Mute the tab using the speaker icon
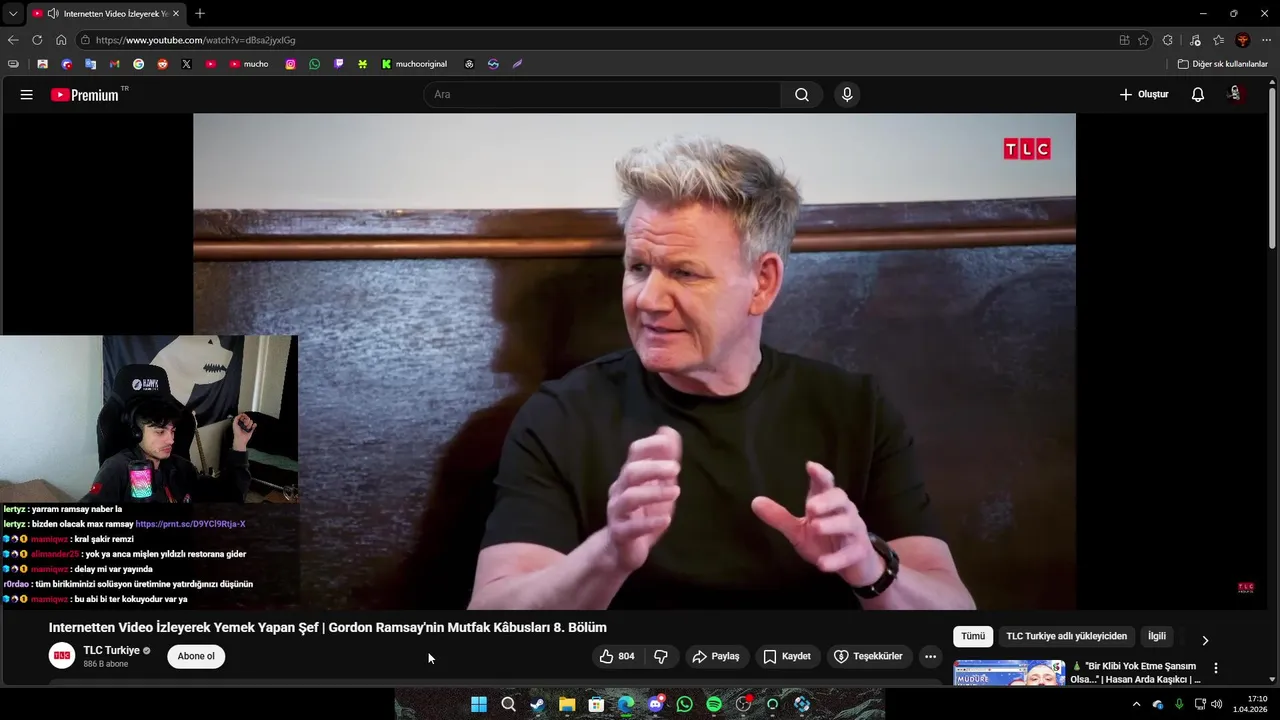This screenshot has width=1280, height=720. click(52, 14)
